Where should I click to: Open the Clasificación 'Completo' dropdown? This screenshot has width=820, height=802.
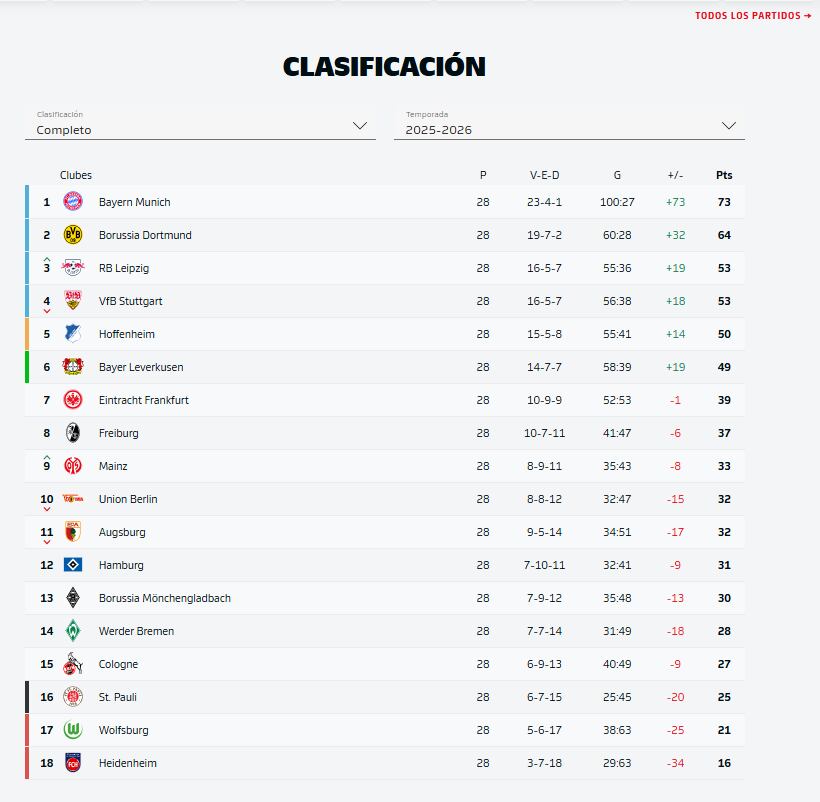point(200,126)
